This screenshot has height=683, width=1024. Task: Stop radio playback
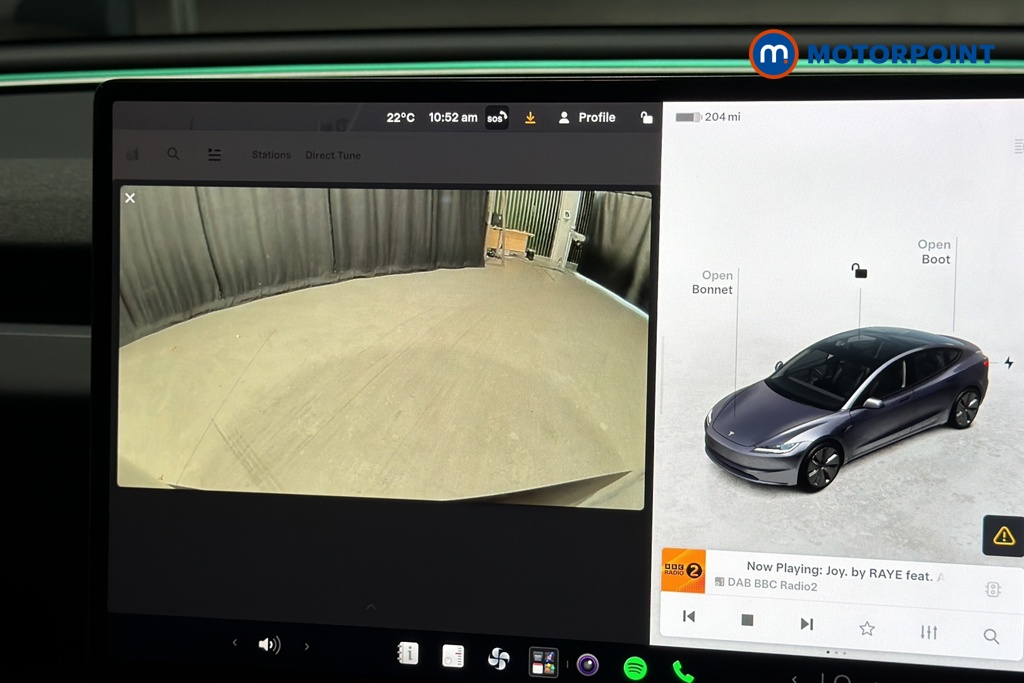pos(748,620)
